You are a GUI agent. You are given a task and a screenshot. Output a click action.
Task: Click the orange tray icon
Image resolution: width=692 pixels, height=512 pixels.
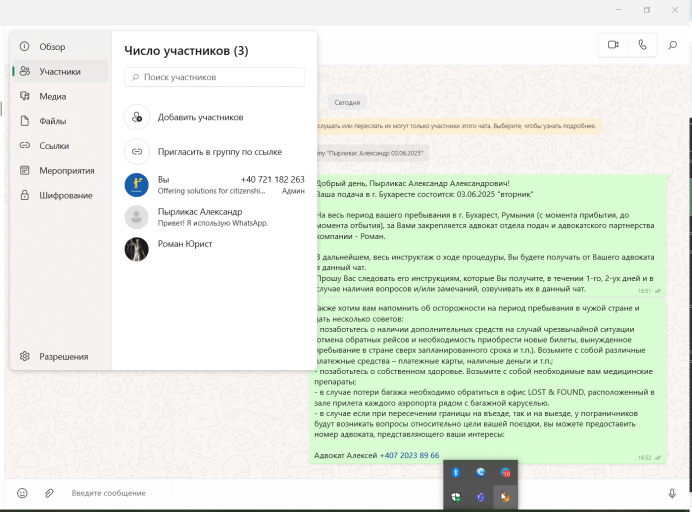(505, 497)
